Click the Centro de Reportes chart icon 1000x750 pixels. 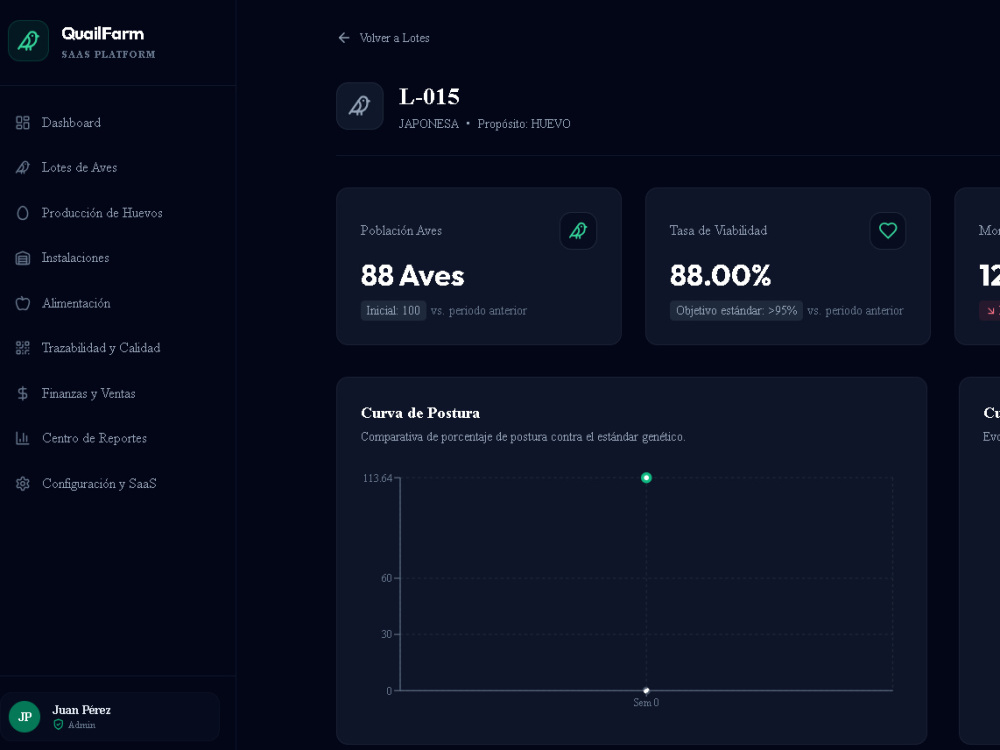[23, 438]
